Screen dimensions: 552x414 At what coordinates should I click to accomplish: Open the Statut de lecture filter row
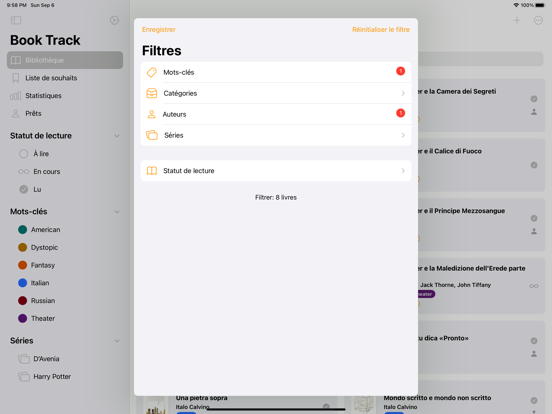coord(276,171)
